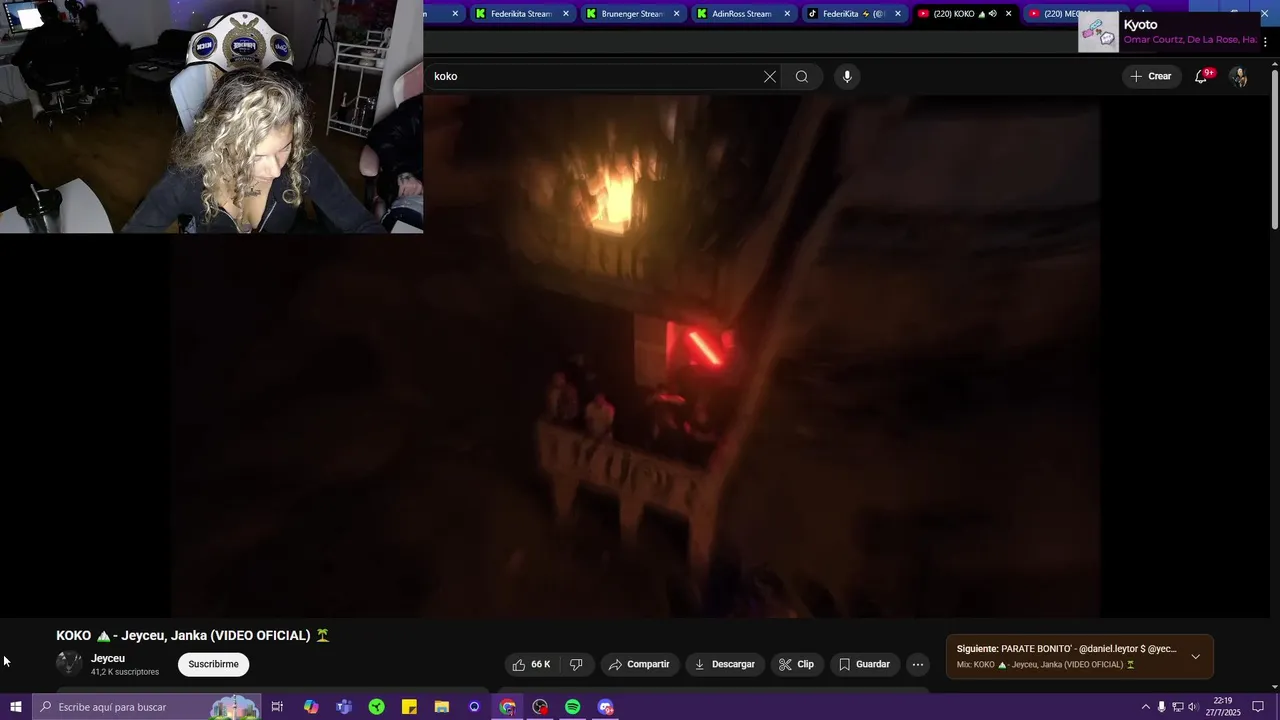Open the tray volume control

(1193, 707)
